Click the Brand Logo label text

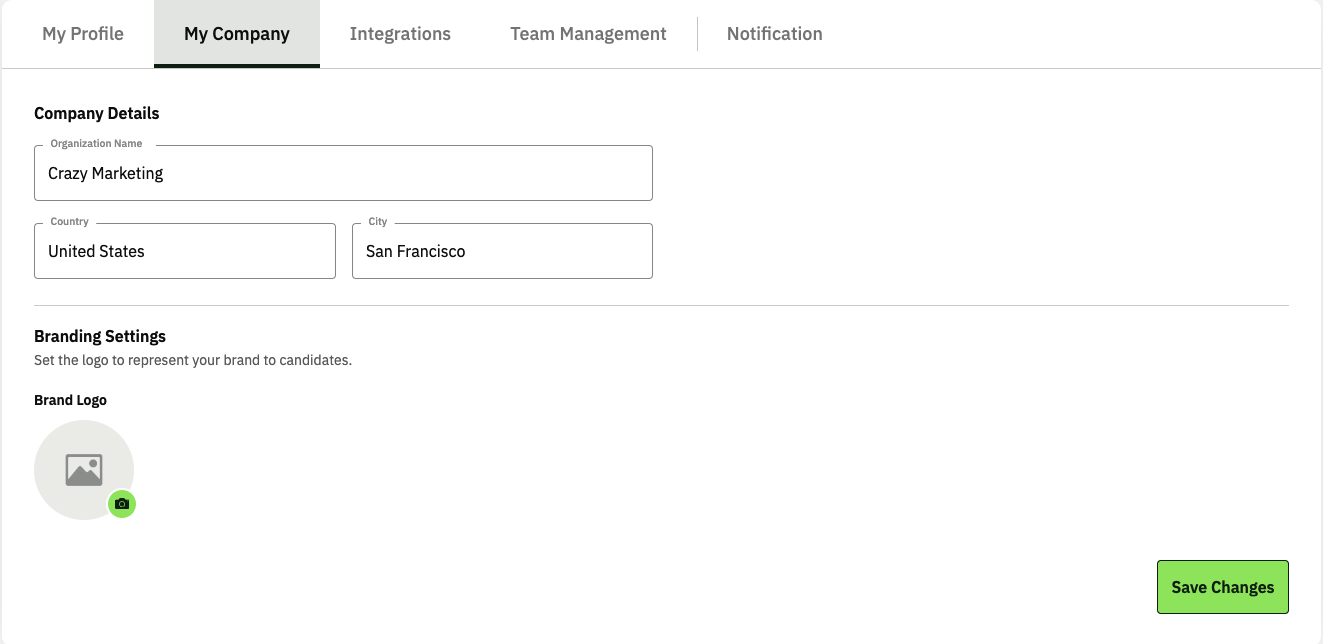[x=70, y=400]
